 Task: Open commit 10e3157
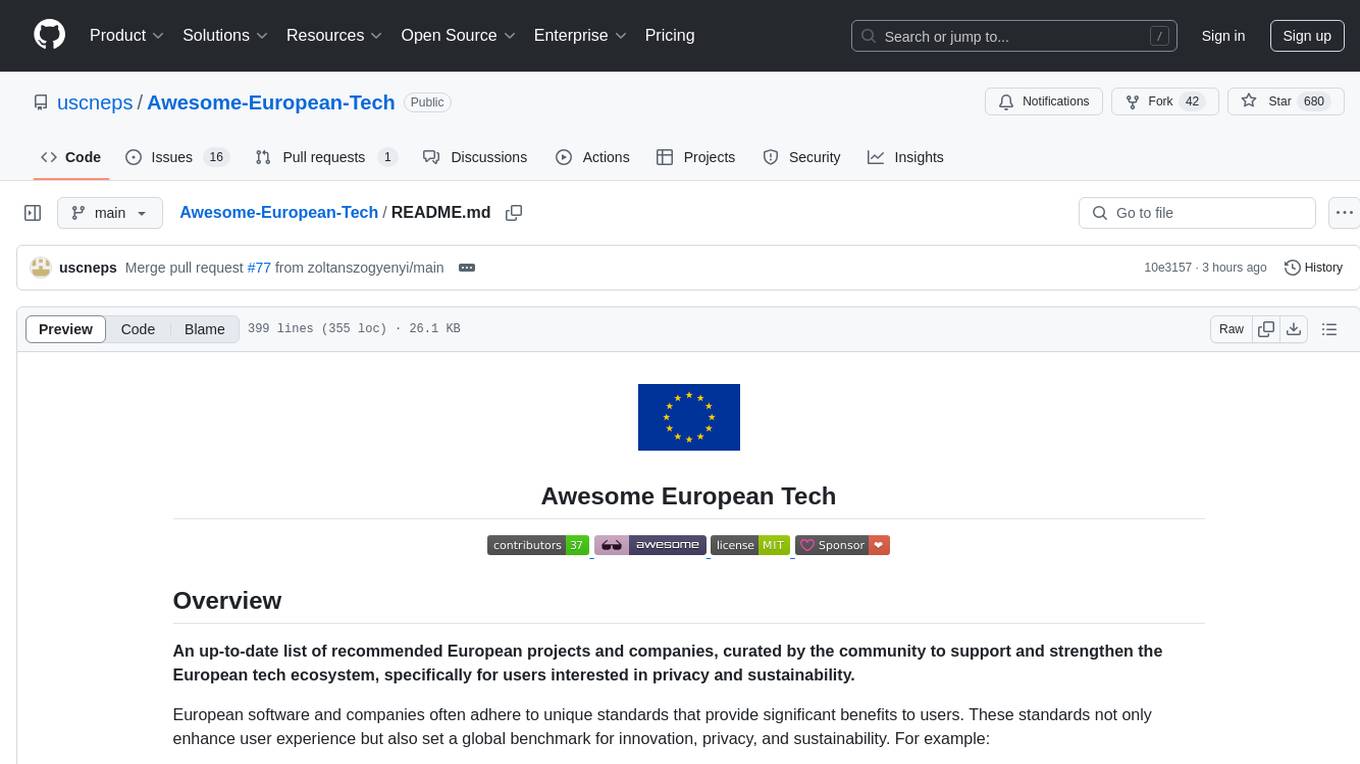click(x=1168, y=268)
